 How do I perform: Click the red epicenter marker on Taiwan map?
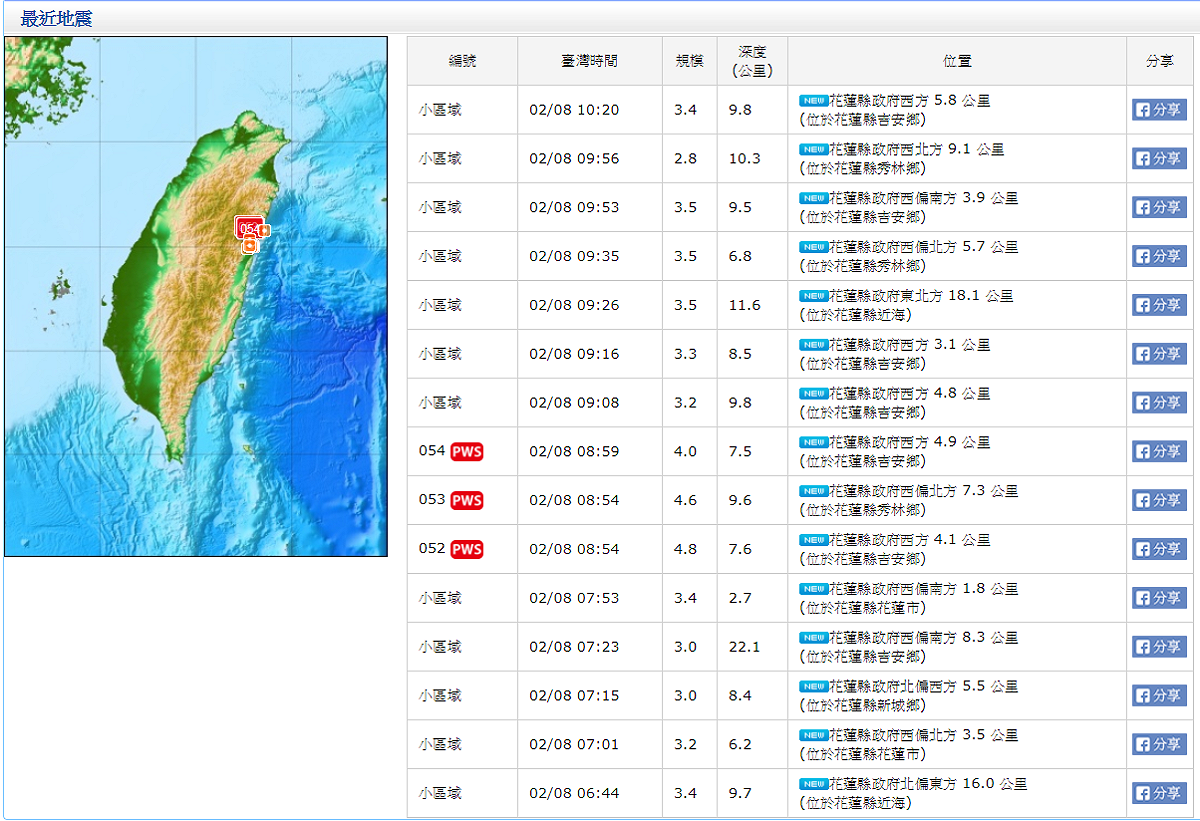(250, 227)
